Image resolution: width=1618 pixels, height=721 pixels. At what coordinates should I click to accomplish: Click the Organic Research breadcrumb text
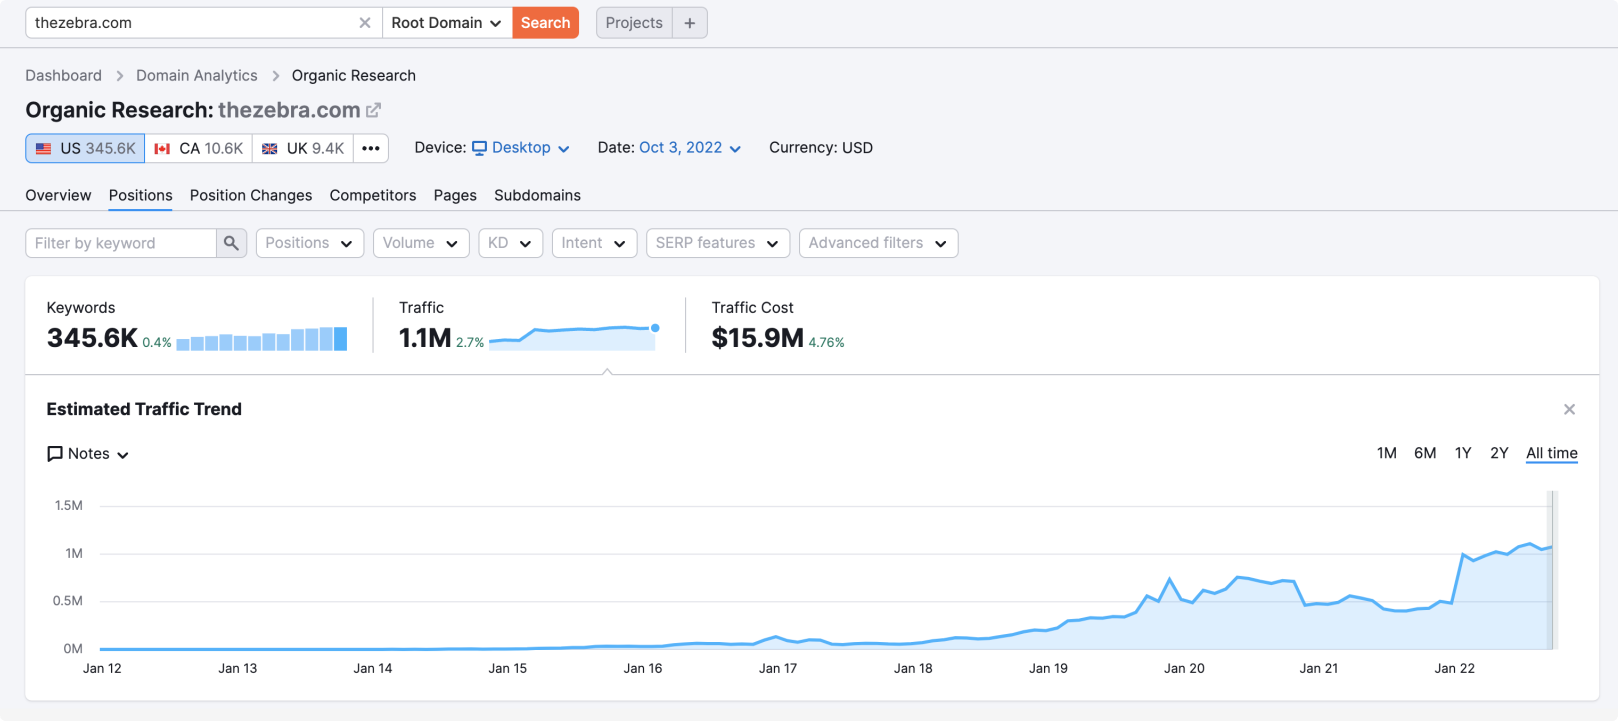coord(354,76)
